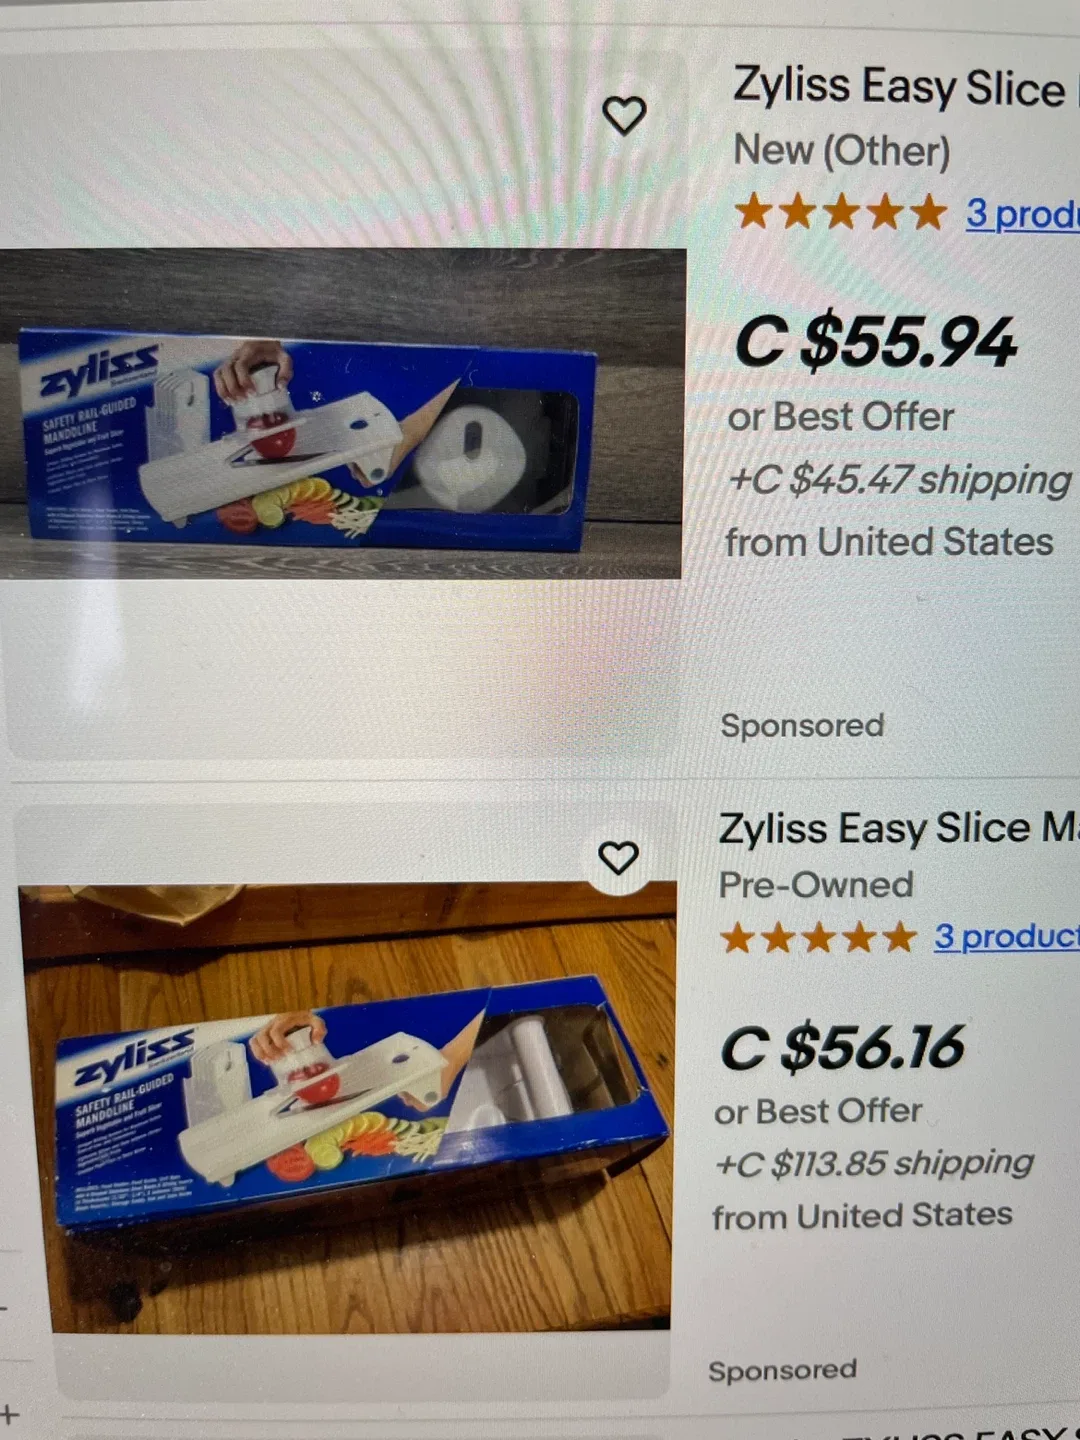Viewport: 1080px width, 1440px height.
Task: Click the star rating on the New listing
Action: coord(838,212)
